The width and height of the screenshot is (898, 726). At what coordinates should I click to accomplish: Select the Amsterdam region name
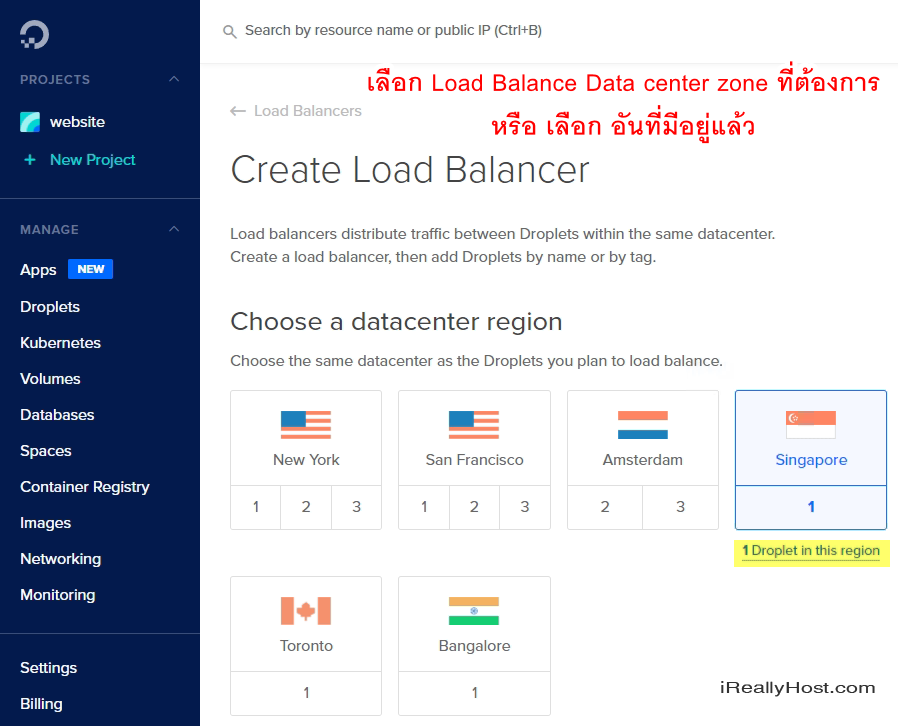click(643, 460)
